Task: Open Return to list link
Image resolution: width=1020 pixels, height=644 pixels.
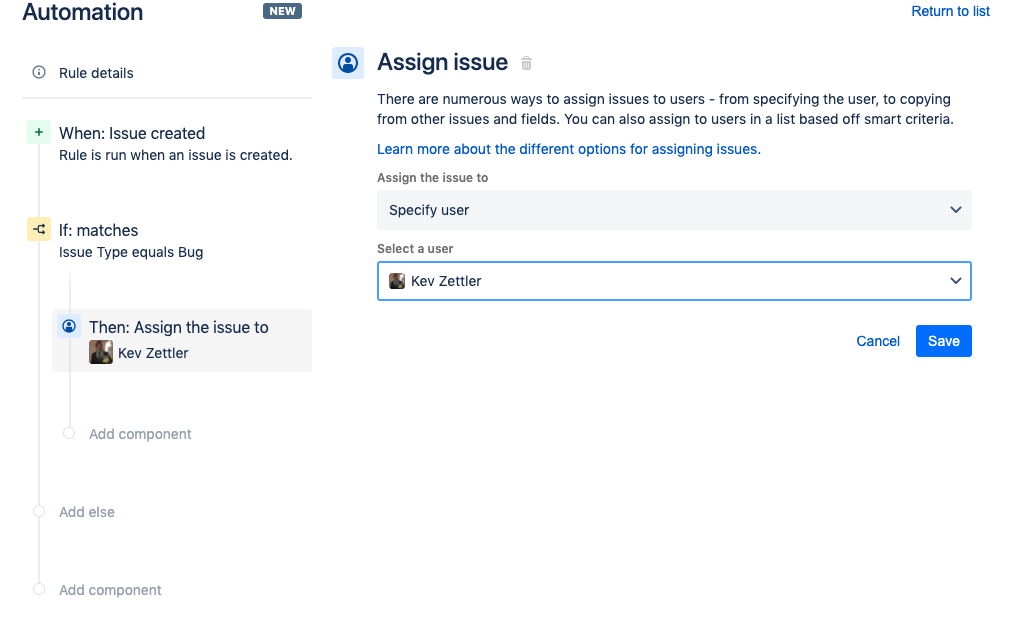Action: pyautogui.click(x=949, y=11)
